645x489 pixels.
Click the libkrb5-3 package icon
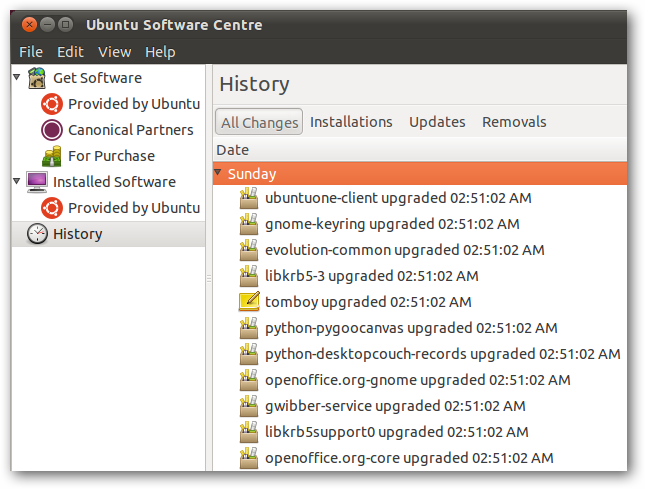249,276
